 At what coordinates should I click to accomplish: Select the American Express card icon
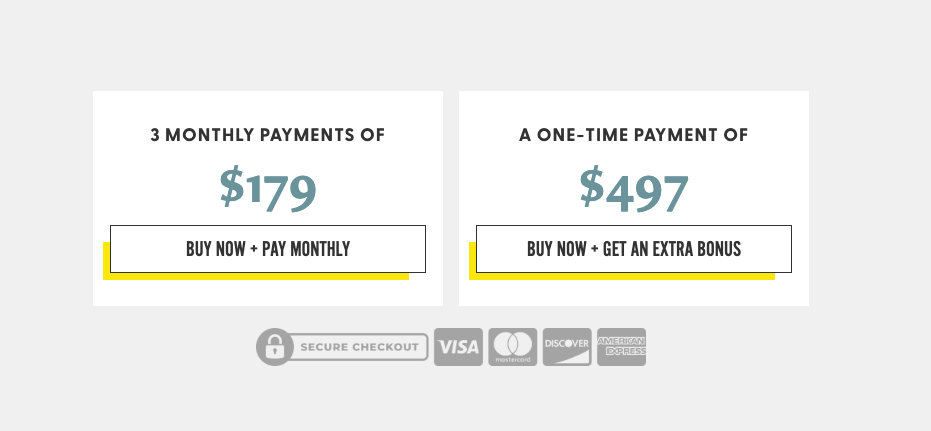[x=621, y=347]
